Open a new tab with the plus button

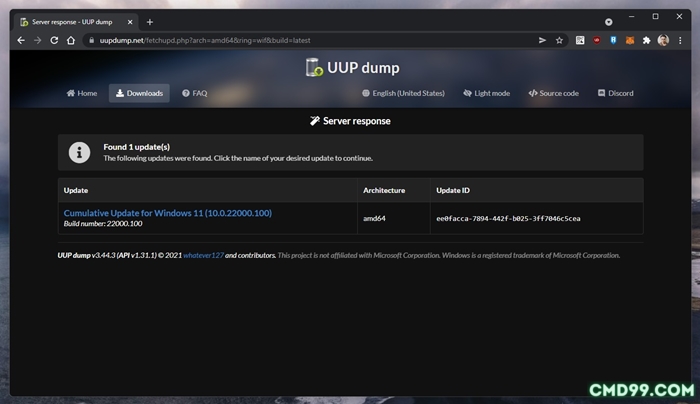pyautogui.click(x=150, y=22)
